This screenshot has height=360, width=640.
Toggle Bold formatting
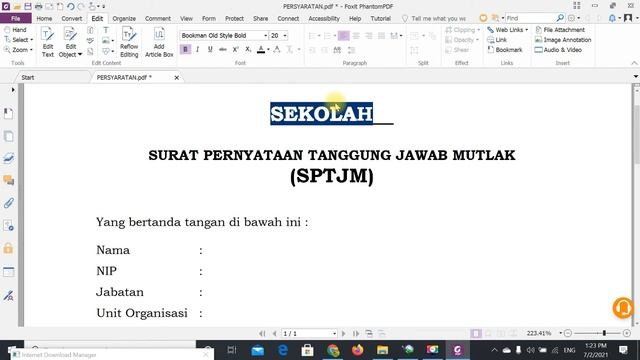tap(185, 49)
